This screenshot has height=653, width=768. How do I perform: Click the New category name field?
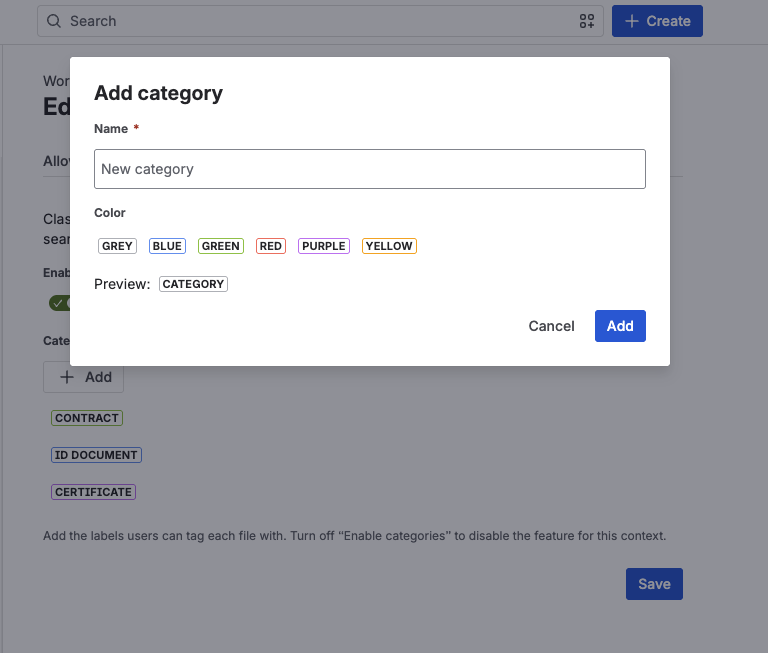[370, 169]
